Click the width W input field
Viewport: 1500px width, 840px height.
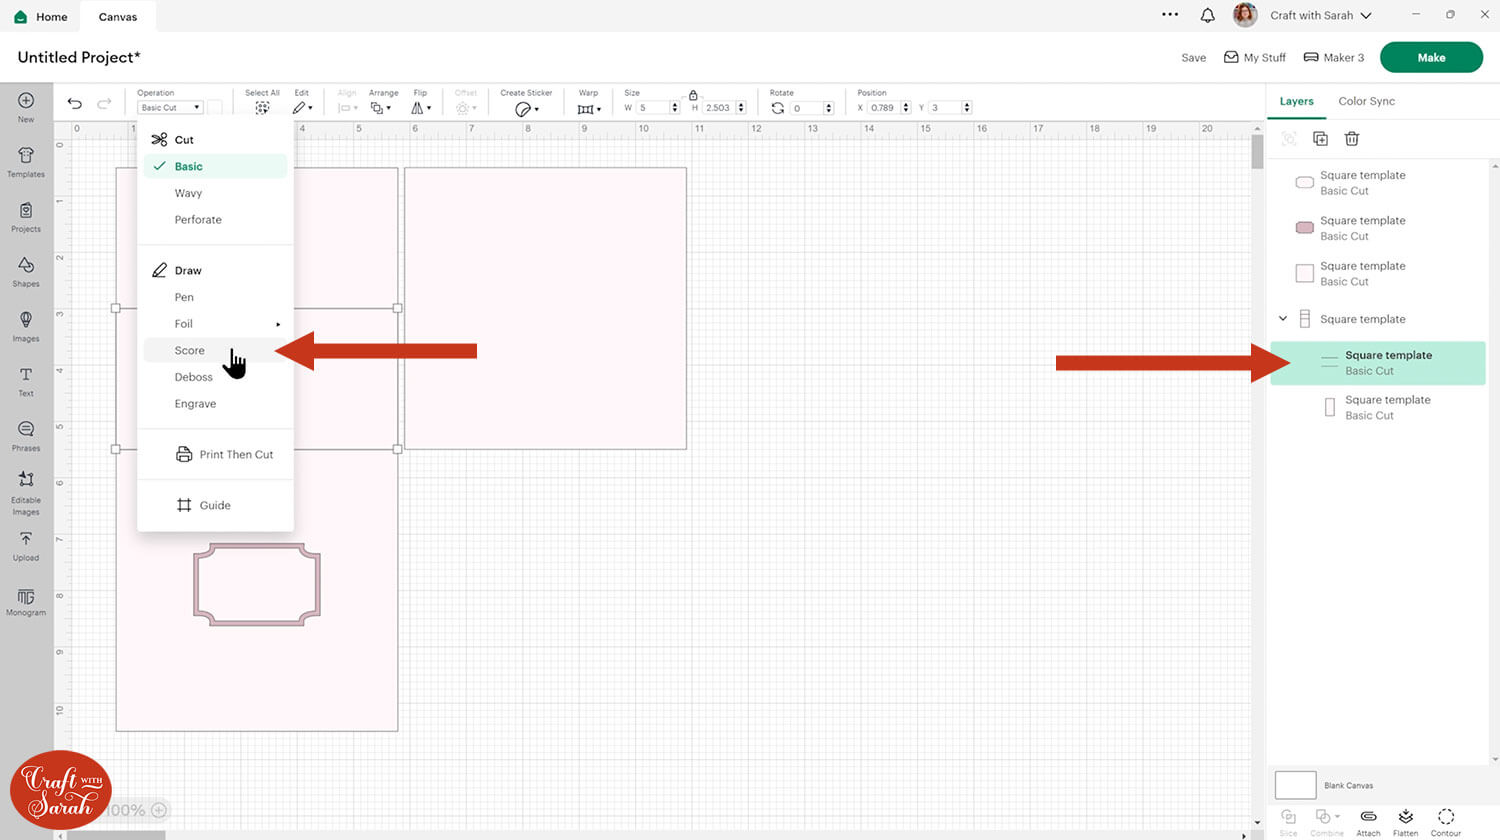point(653,108)
